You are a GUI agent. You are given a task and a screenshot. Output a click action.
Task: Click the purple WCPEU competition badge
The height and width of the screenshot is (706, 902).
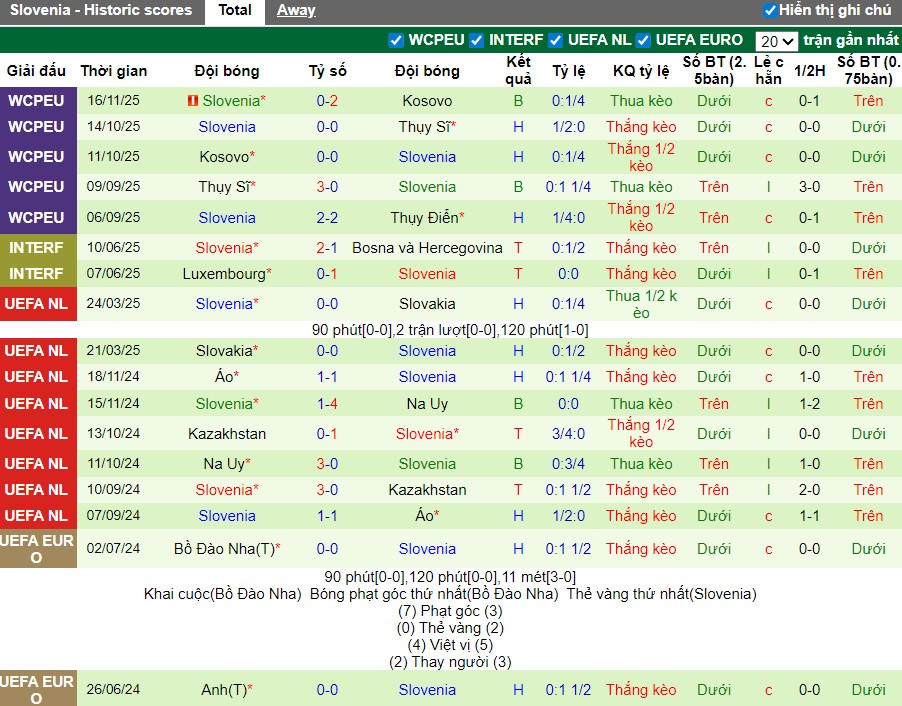pos(38,100)
